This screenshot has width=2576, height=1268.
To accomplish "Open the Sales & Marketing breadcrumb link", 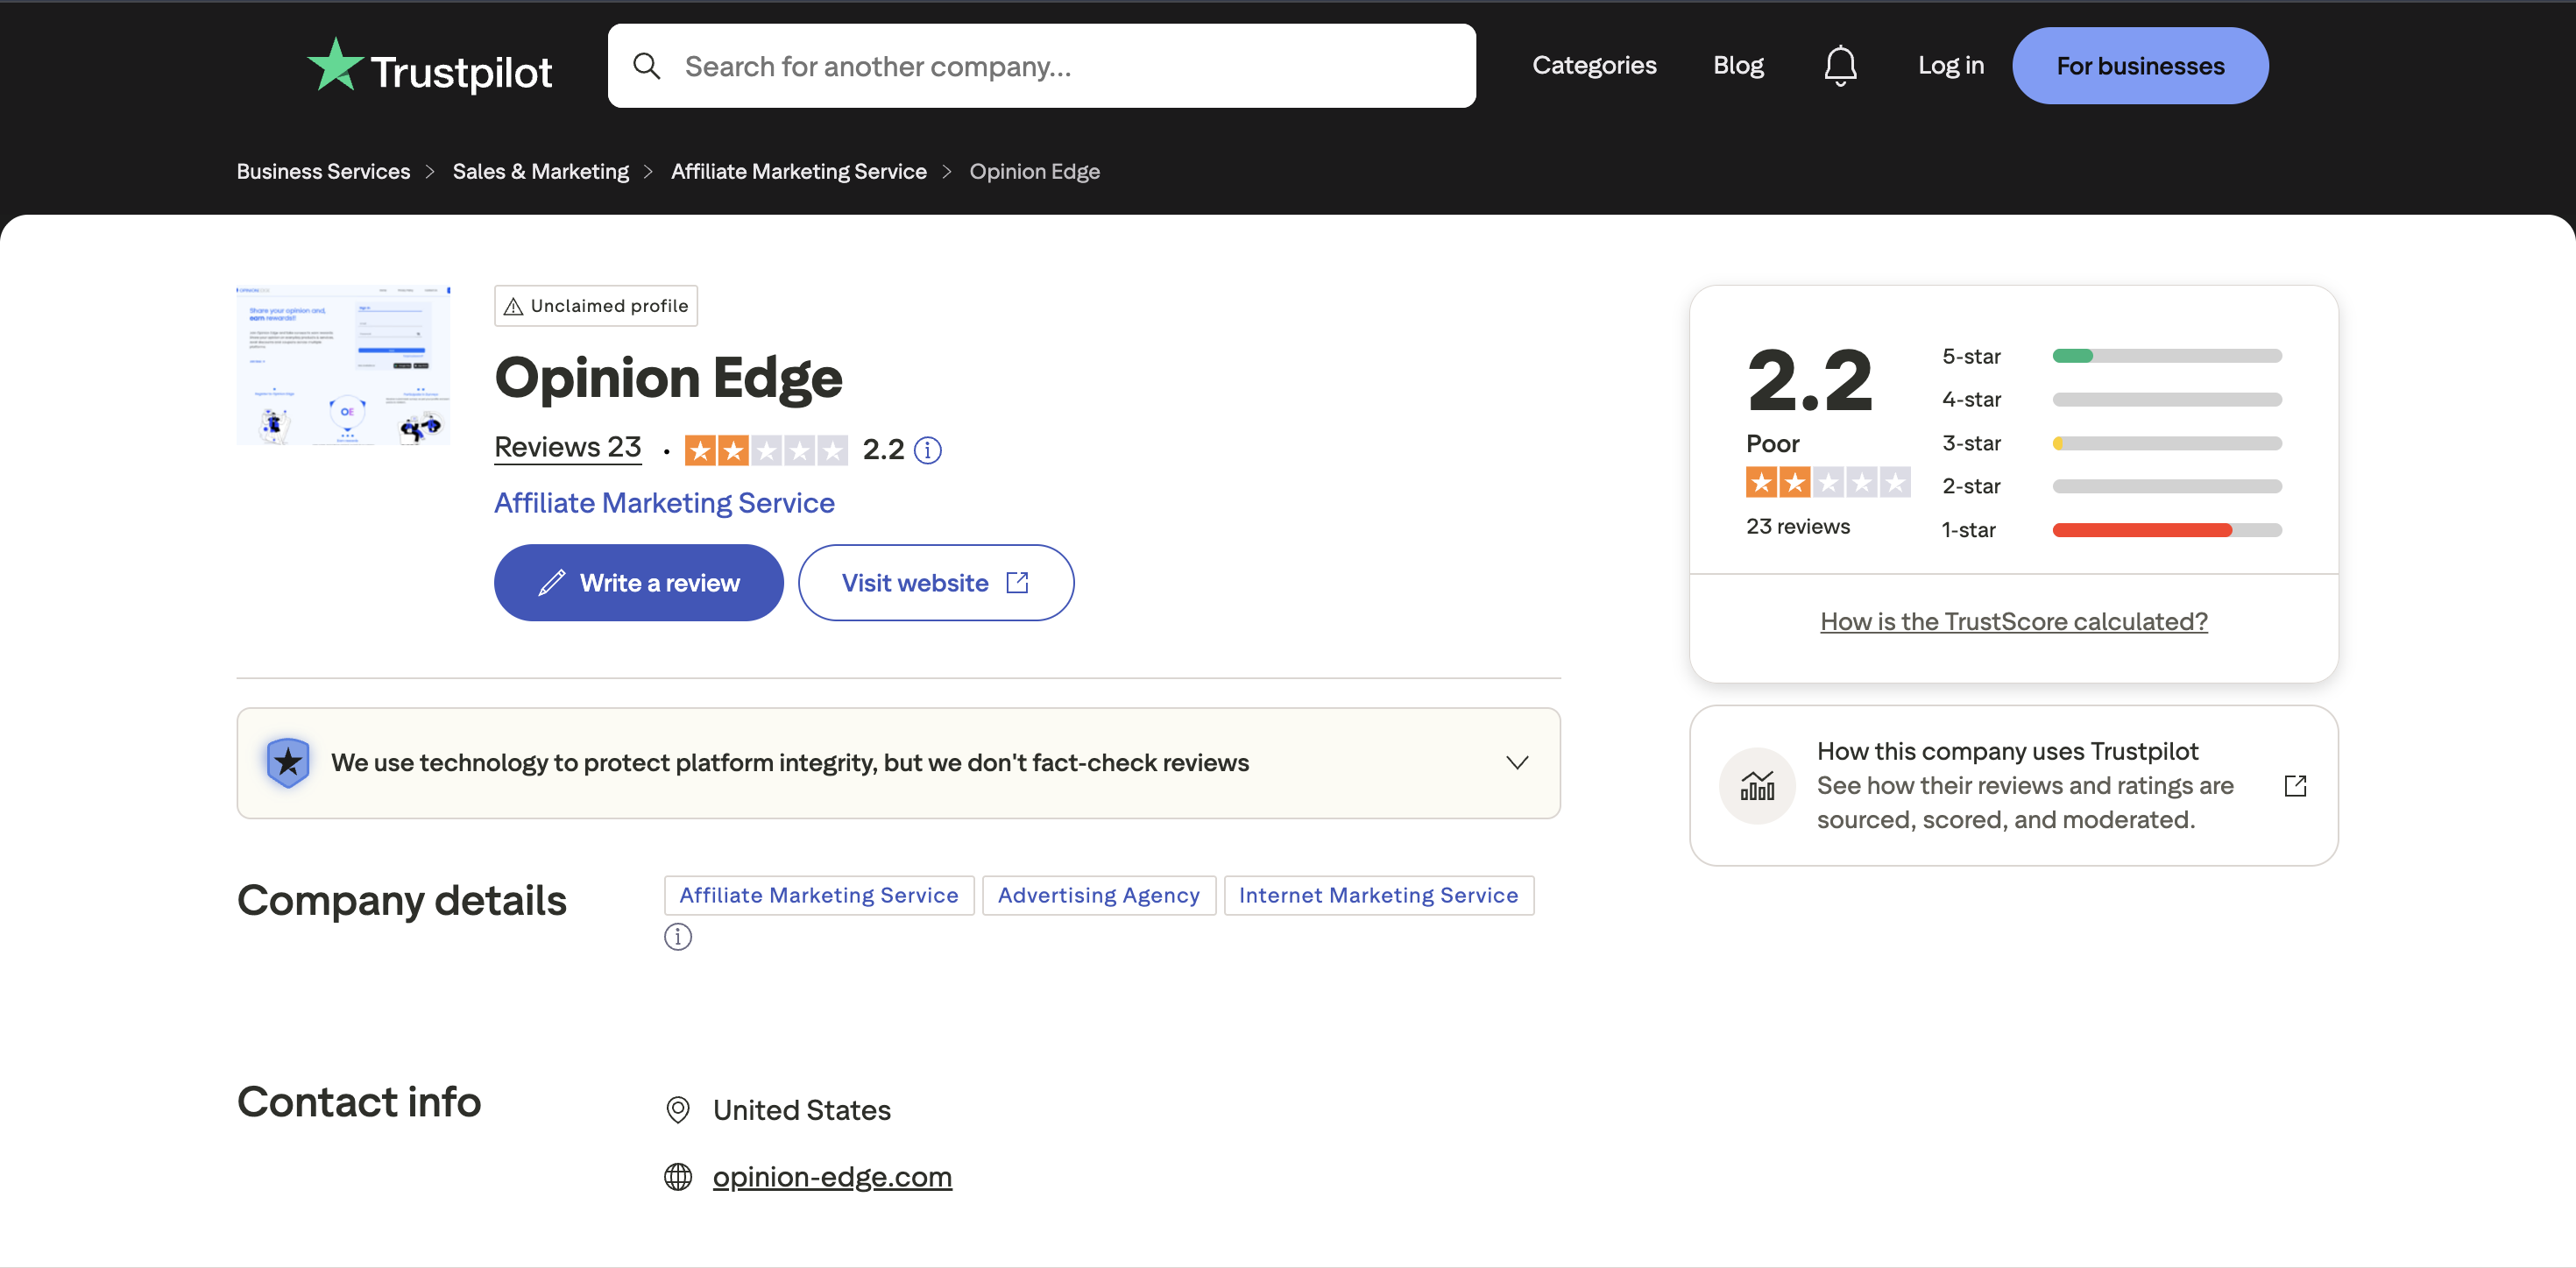I will pos(540,171).
